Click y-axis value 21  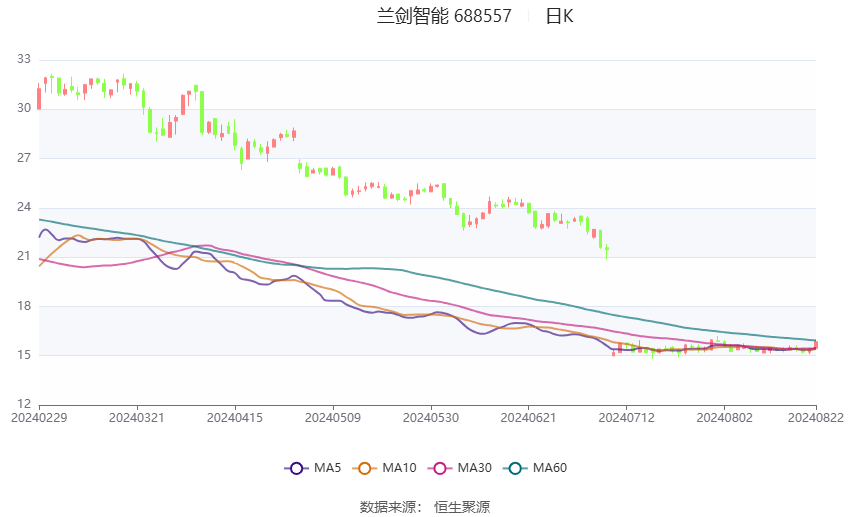[x=24, y=256]
